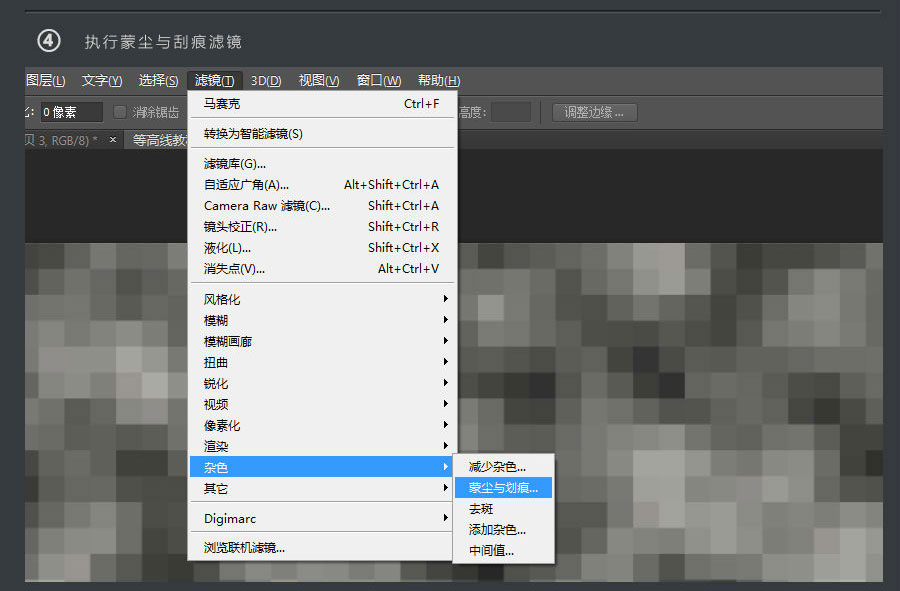Viewport: 900px width, 591px height.
Task: Open the 文字(Y) menu
Action: pyautogui.click(x=102, y=80)
